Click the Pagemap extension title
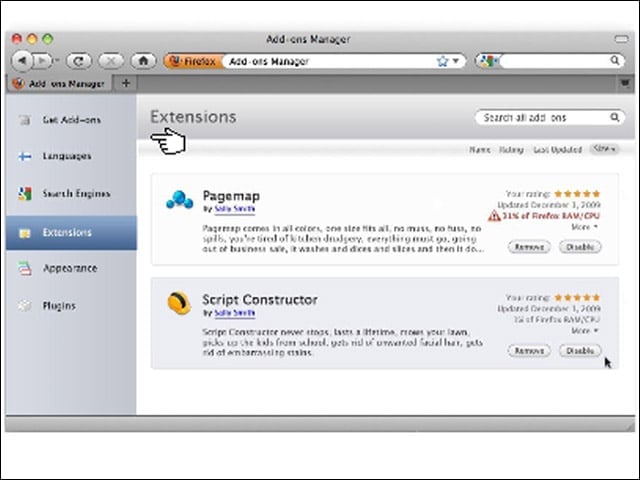640x480 pixels. 231,196
